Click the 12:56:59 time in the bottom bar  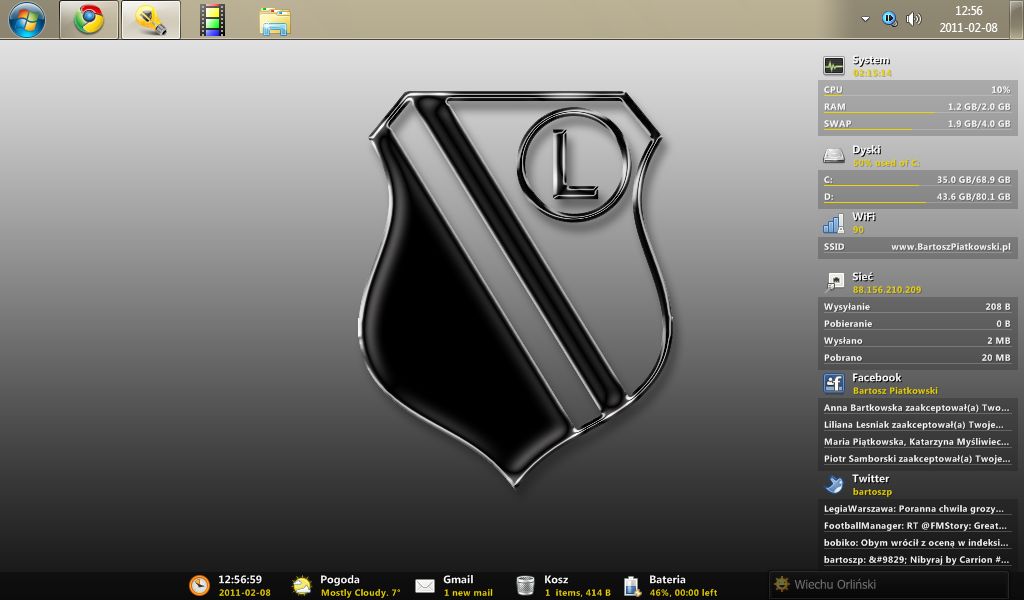click(240, 579)
